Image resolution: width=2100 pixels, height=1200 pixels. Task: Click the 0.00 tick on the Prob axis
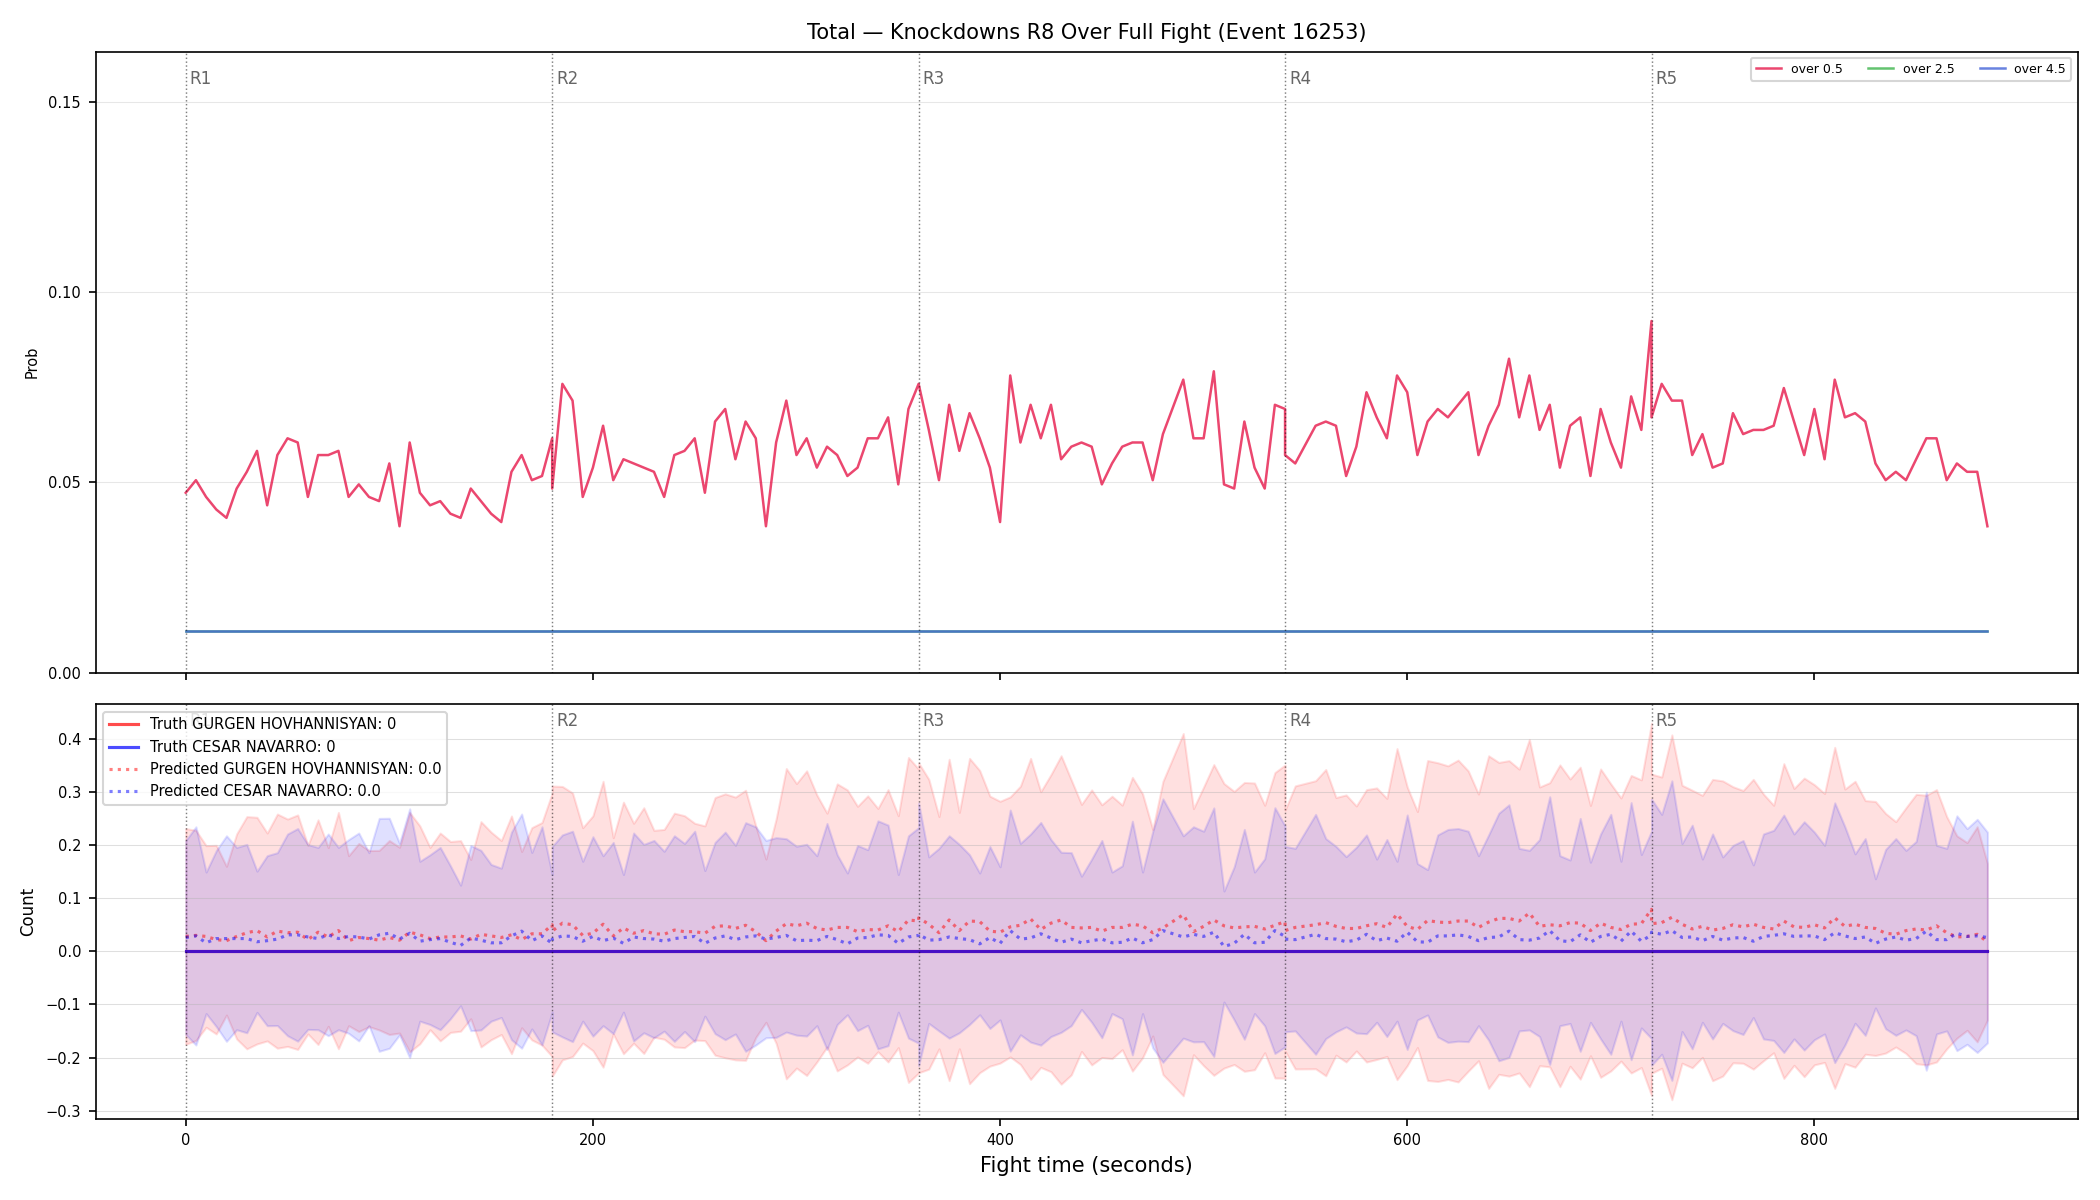pyautogui.click(x=66, y=673)
